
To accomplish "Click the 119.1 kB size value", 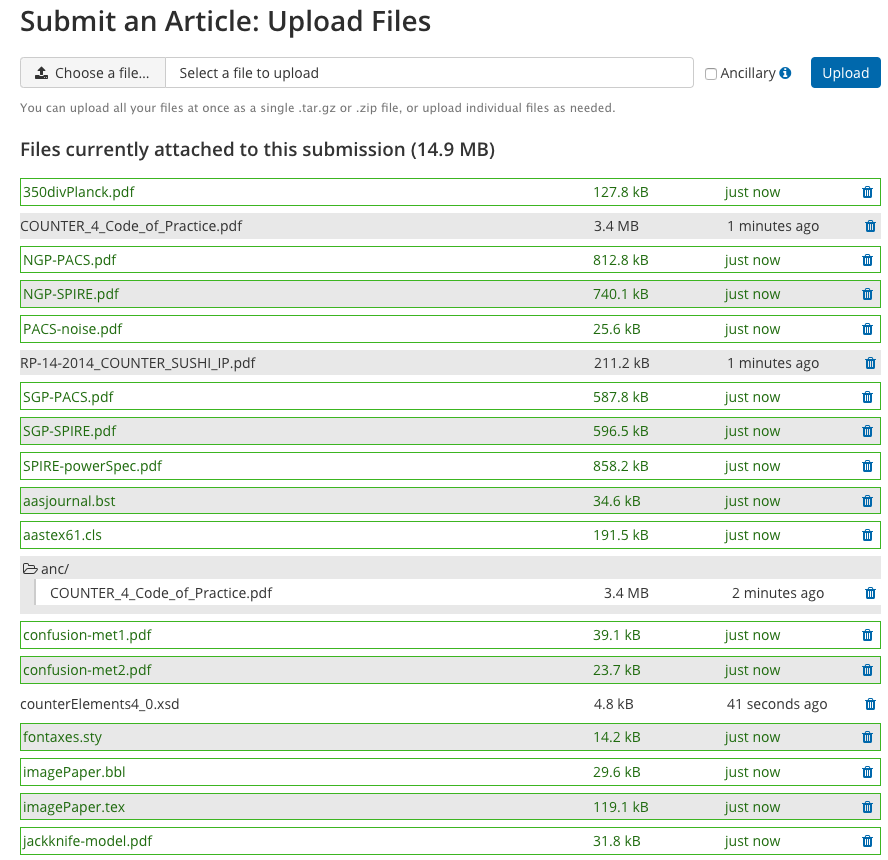I will pos(621,807).
